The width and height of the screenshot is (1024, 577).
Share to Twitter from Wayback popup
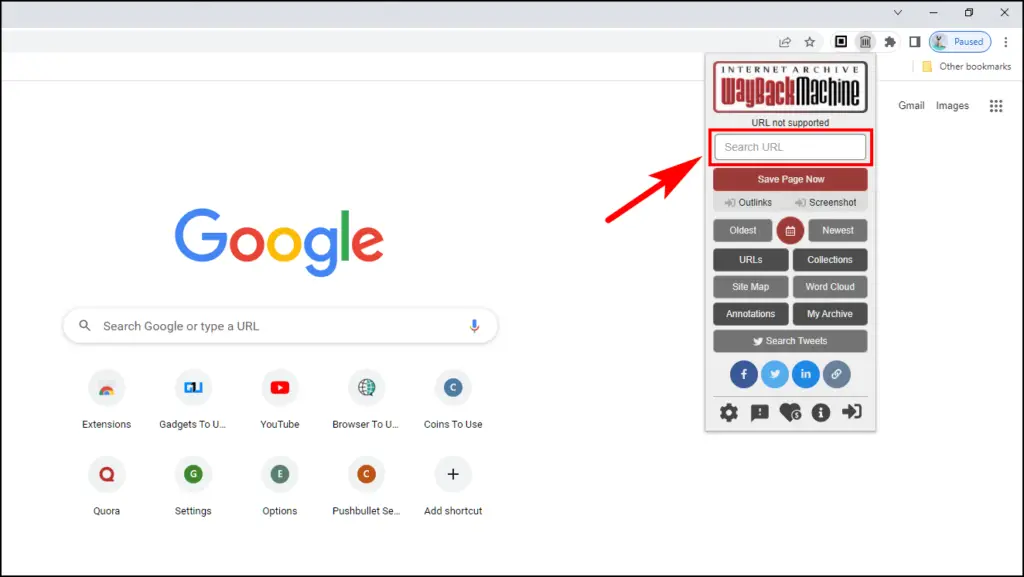775,374
